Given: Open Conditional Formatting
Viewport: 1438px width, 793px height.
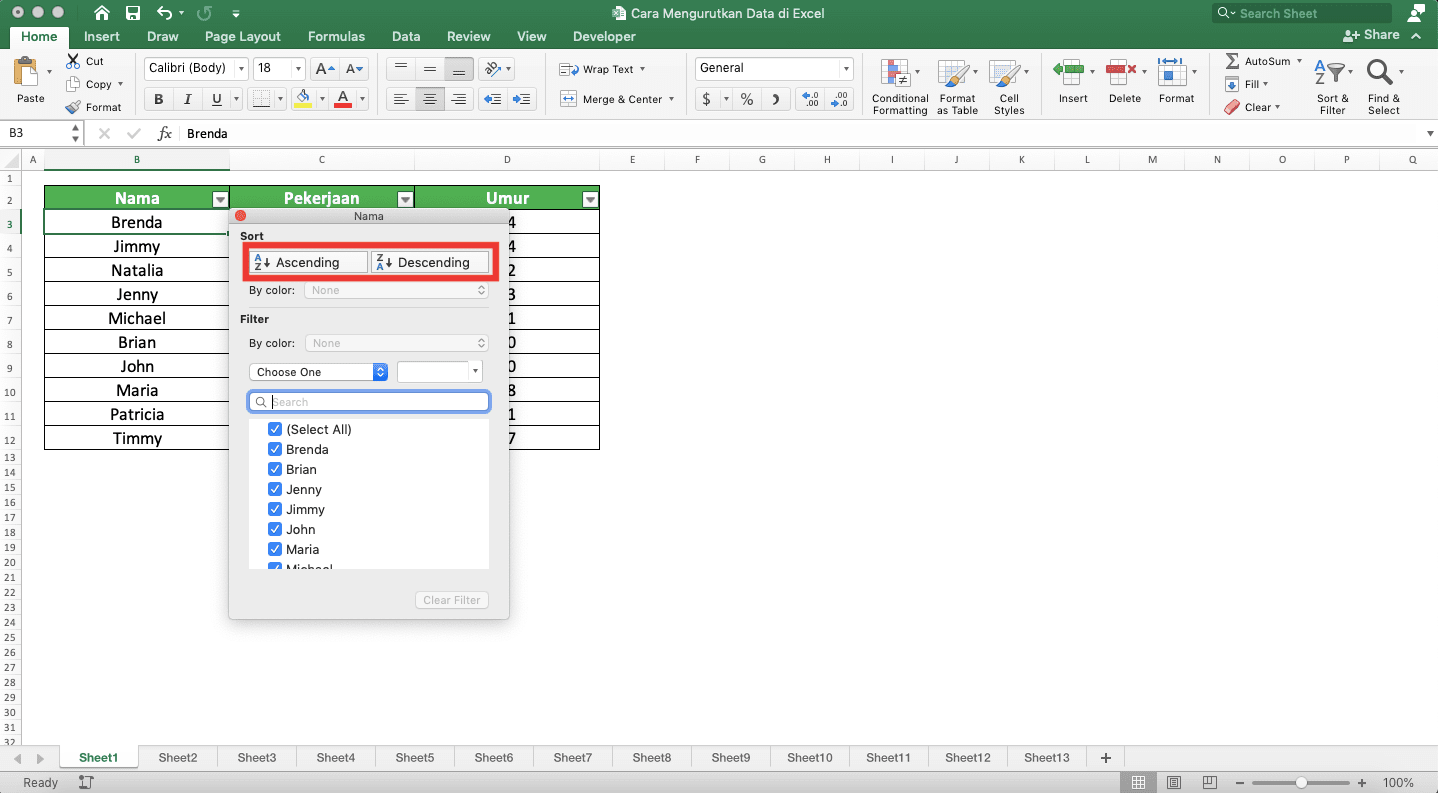Looking at the screenshot, I should [x=900, y=86].
